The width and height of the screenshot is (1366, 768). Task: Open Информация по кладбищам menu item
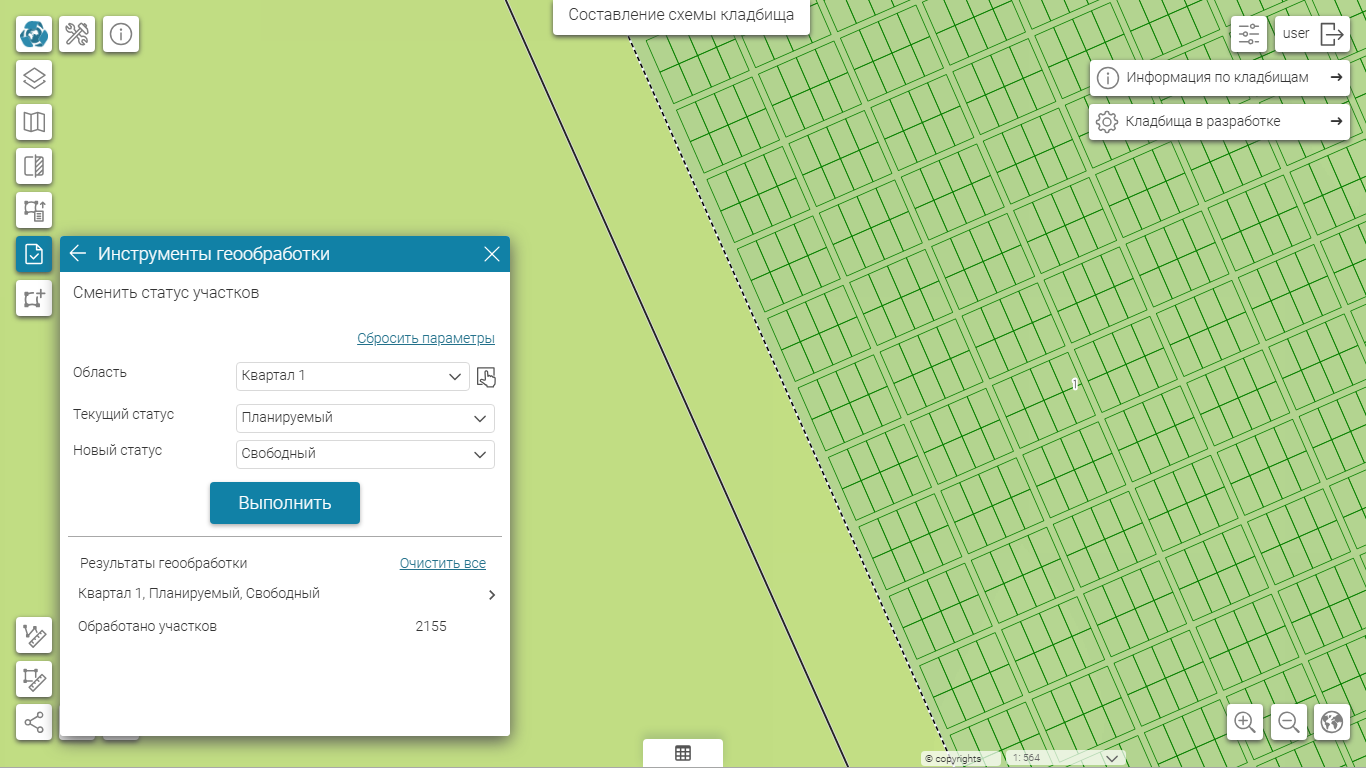coord(1218,78)
